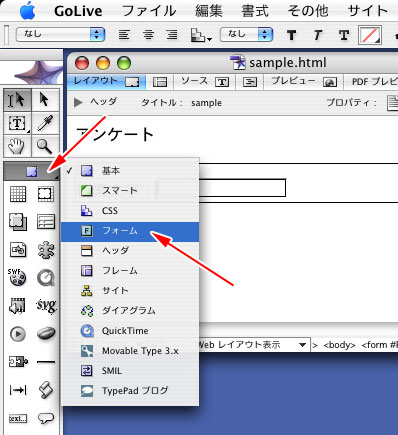
Task: Open the text color swatch
Action: click(370, 35)
